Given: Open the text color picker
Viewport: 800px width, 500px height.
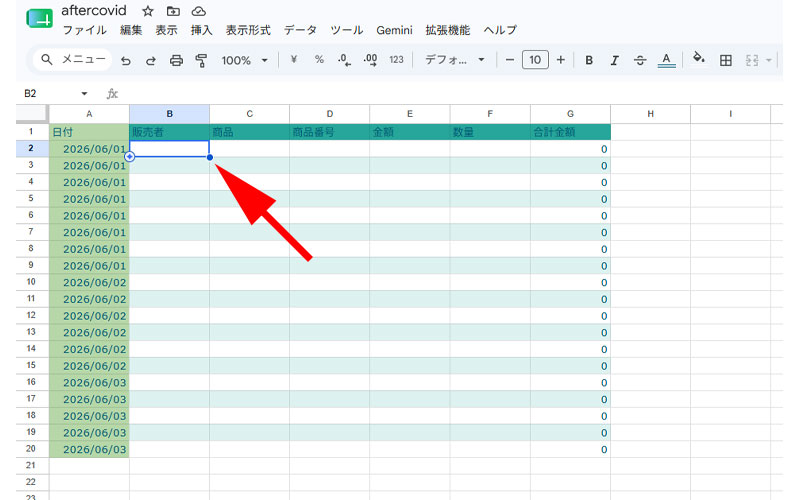Looking at the screenshot, I should [666, 60].
